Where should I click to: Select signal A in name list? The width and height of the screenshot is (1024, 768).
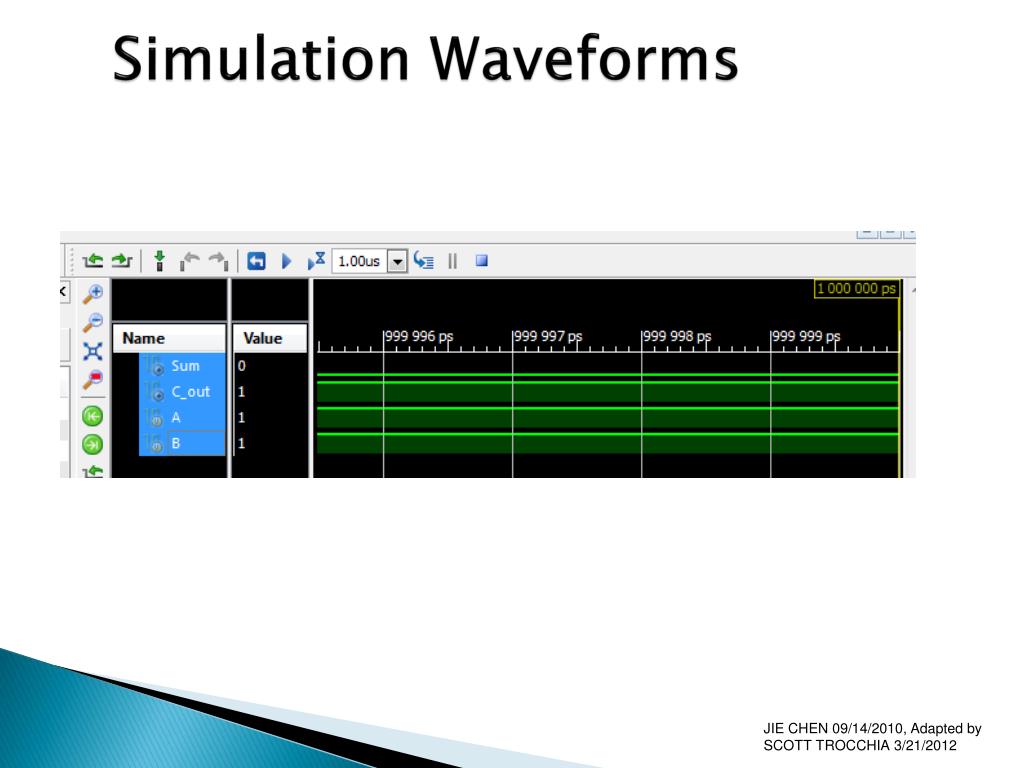182,417
